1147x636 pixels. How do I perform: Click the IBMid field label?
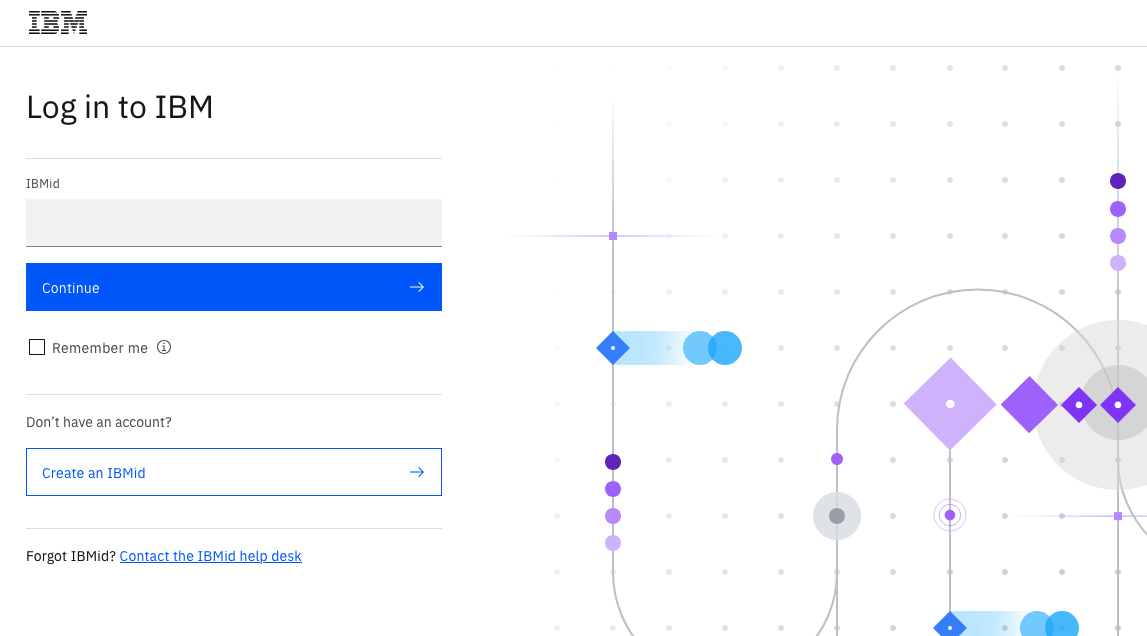(43, 184)
